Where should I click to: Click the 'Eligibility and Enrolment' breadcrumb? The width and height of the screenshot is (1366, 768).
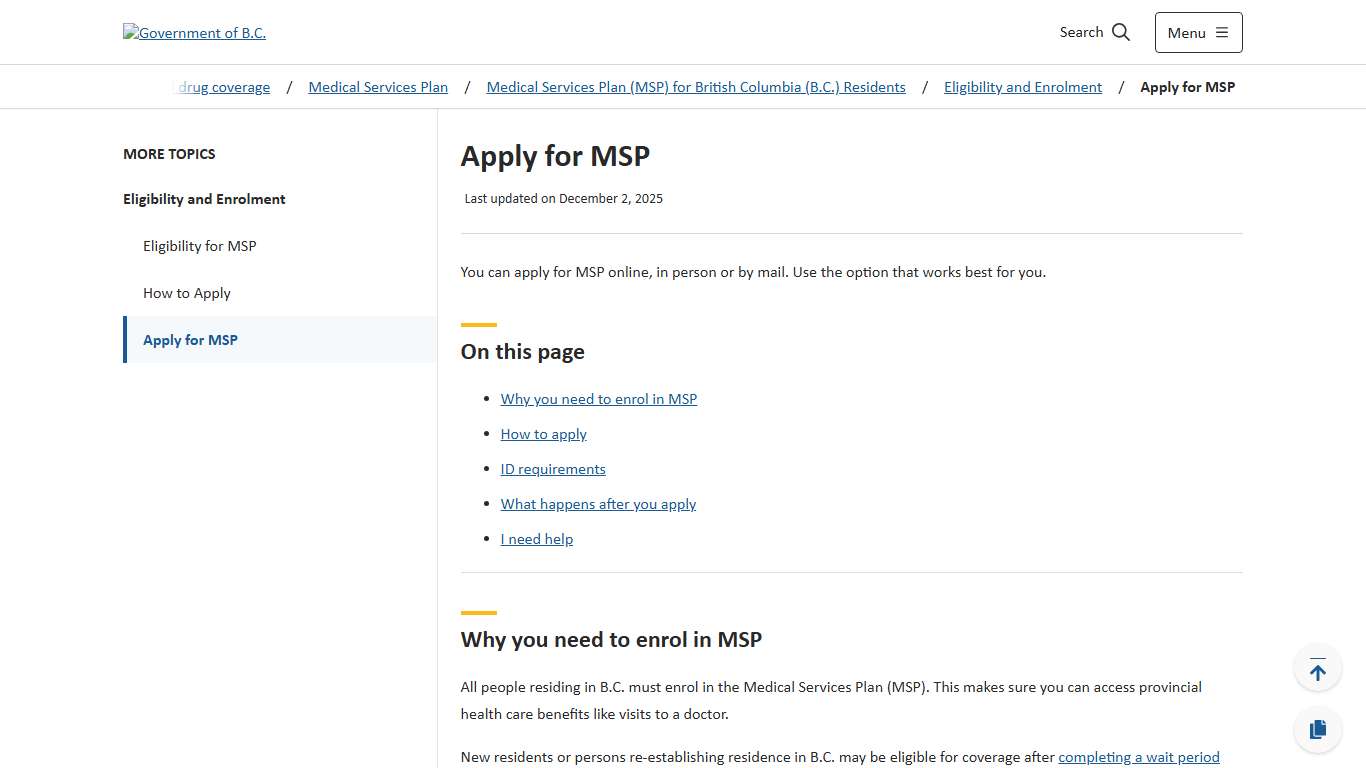[1023, 87]
